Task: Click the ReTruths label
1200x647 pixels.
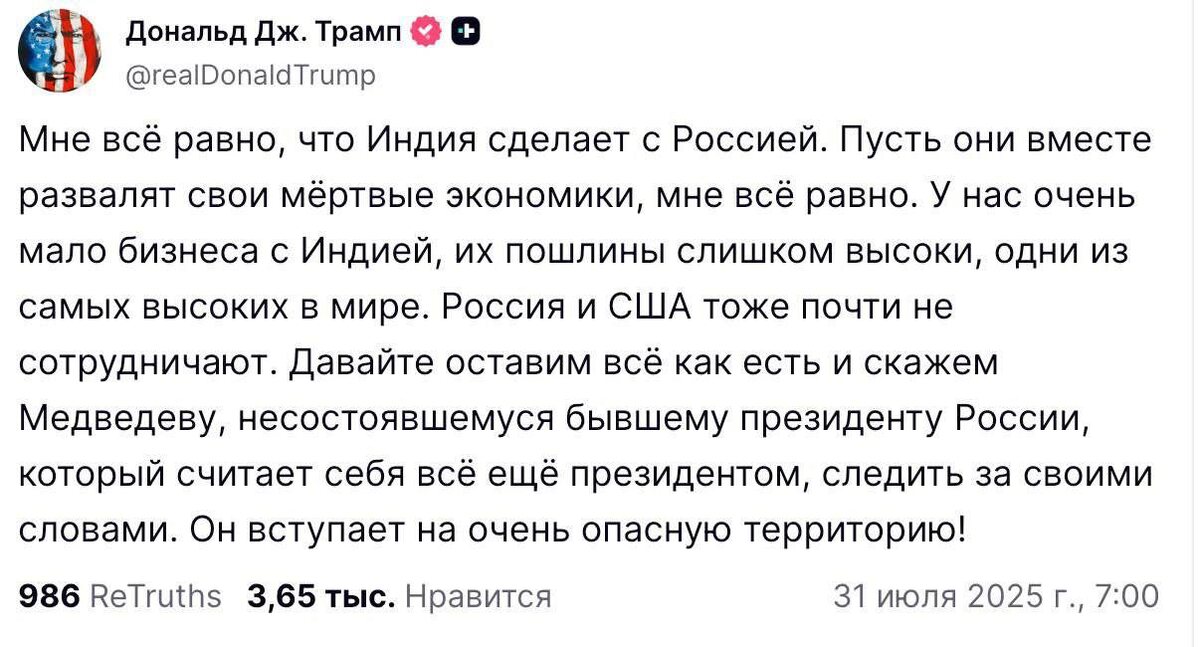Action: 156,597
